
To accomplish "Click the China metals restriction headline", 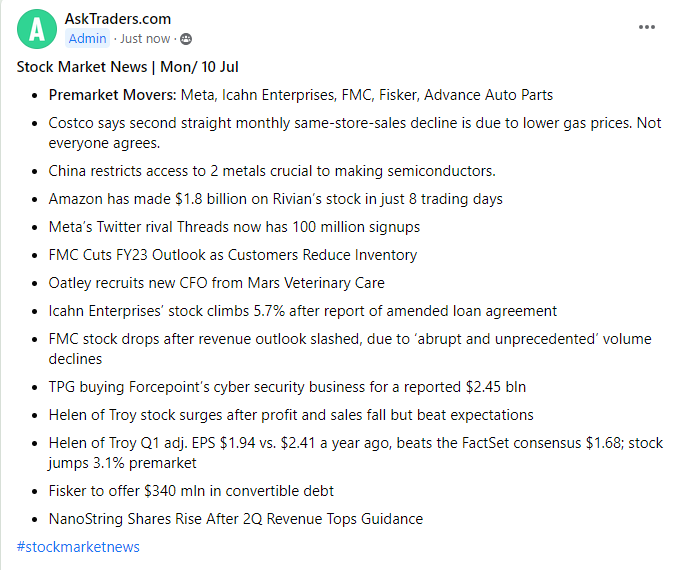I will [x=272, y=171].
